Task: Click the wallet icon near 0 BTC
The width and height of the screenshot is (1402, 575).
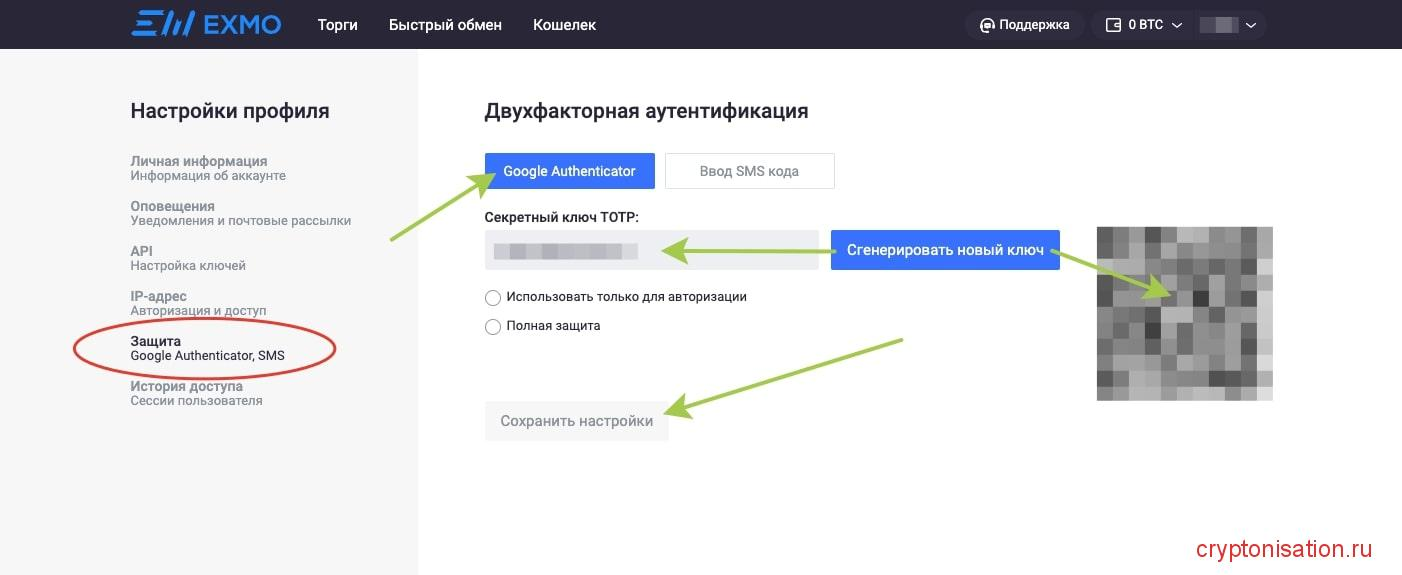Action: [x=1113, y=25]
